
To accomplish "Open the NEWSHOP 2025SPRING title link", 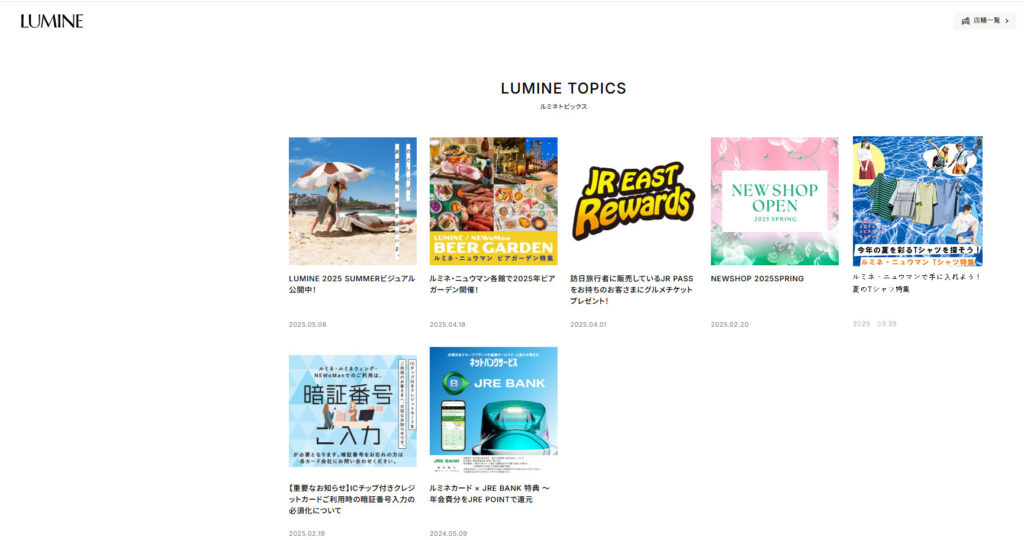I will pyautogui.click(x=757, y=279).
